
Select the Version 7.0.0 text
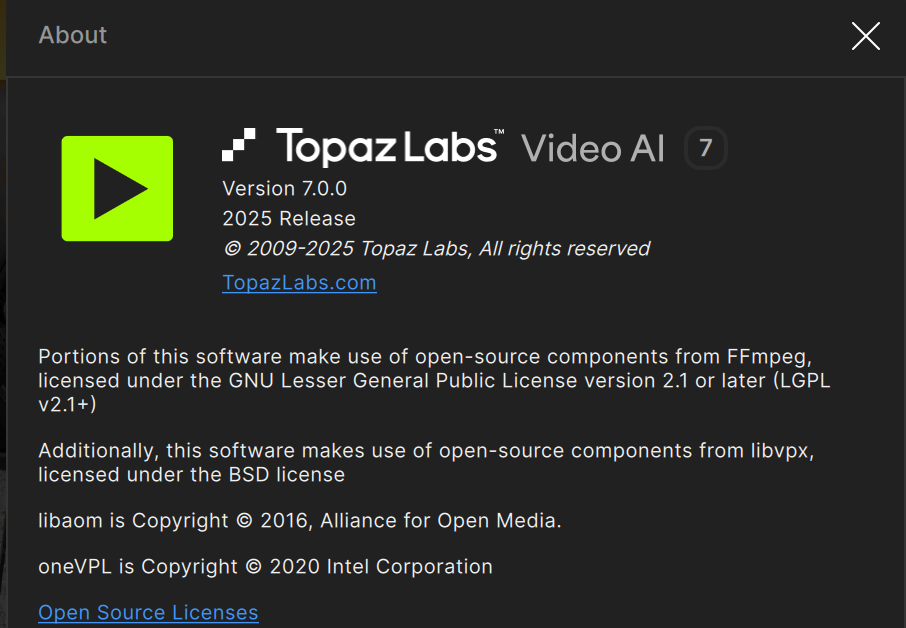click(x=285, y=188)
